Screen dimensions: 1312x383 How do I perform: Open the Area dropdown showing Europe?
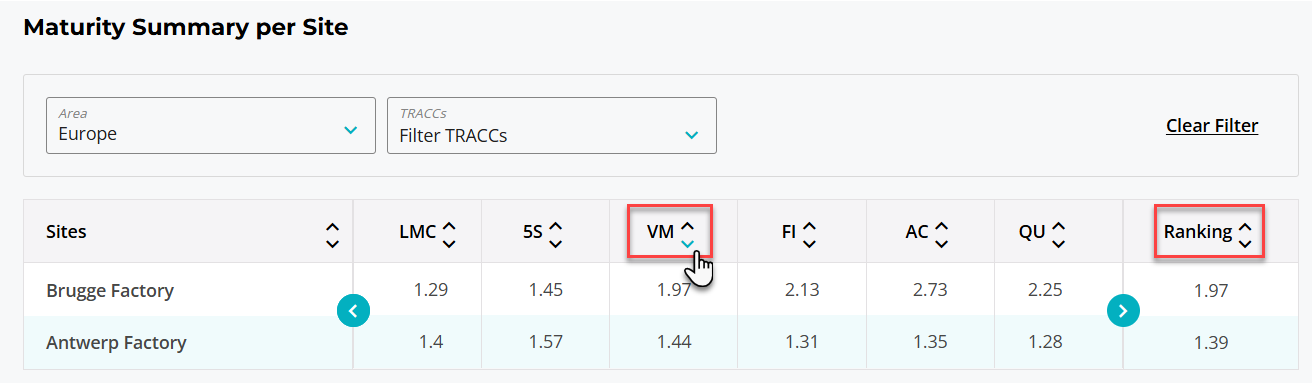coord(211,125)
